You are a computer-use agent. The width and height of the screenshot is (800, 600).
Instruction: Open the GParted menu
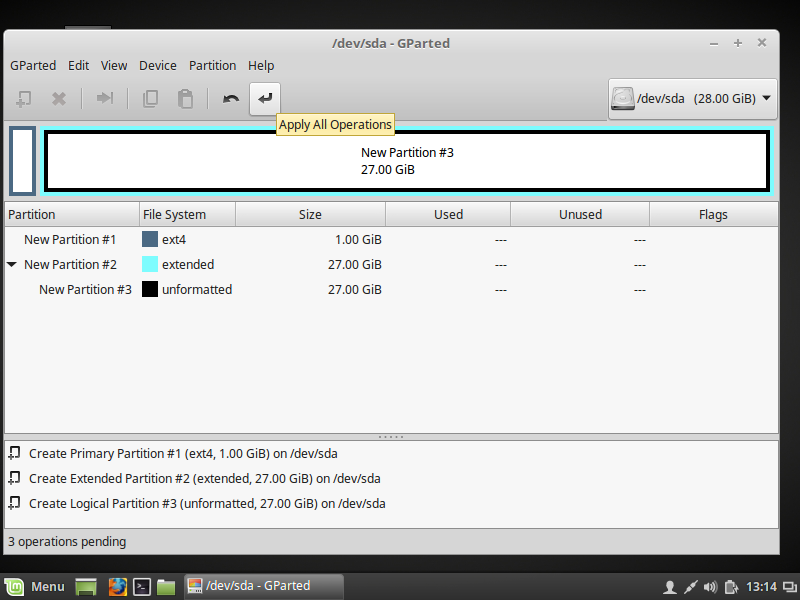tap(33, 66)
